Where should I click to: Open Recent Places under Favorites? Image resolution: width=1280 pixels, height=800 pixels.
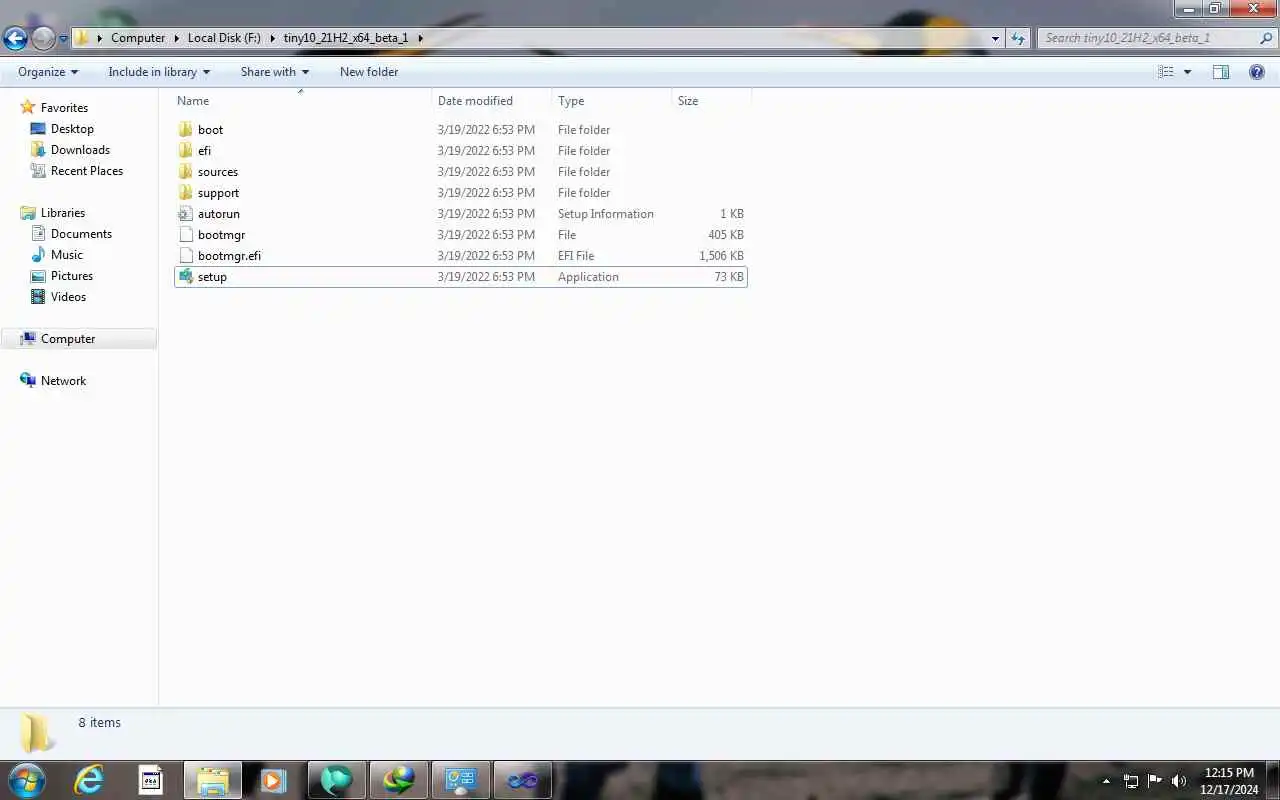point(87,171)
